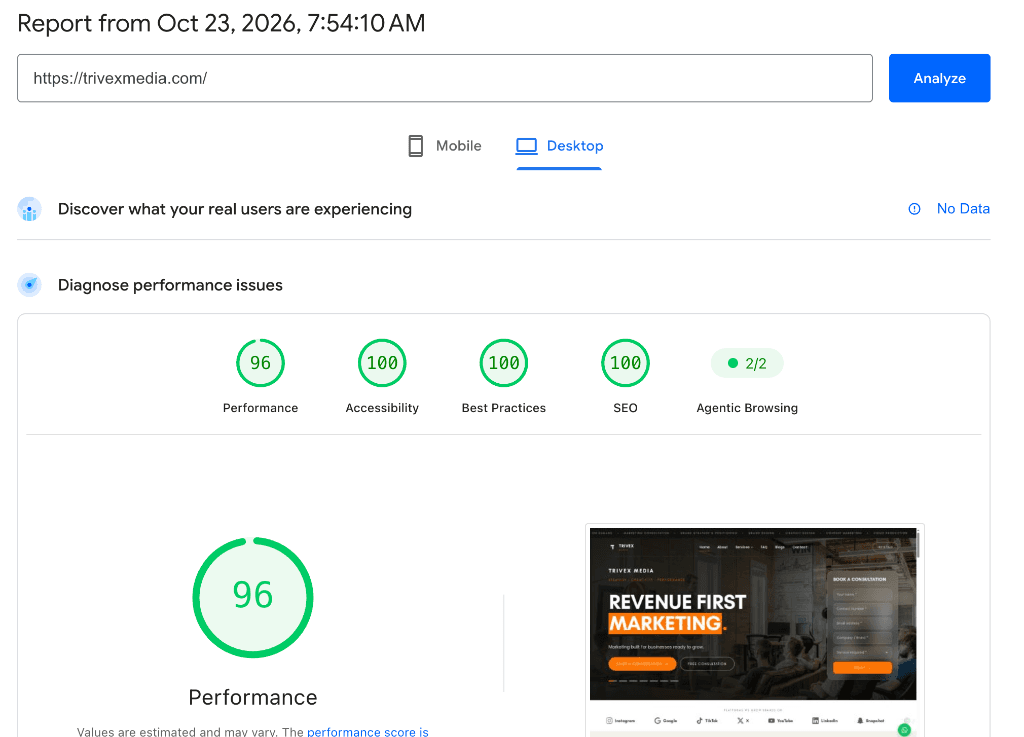Focus the URL input field with trivexmedia.com
Screen dimensions: 1024x737
(445, 78)
